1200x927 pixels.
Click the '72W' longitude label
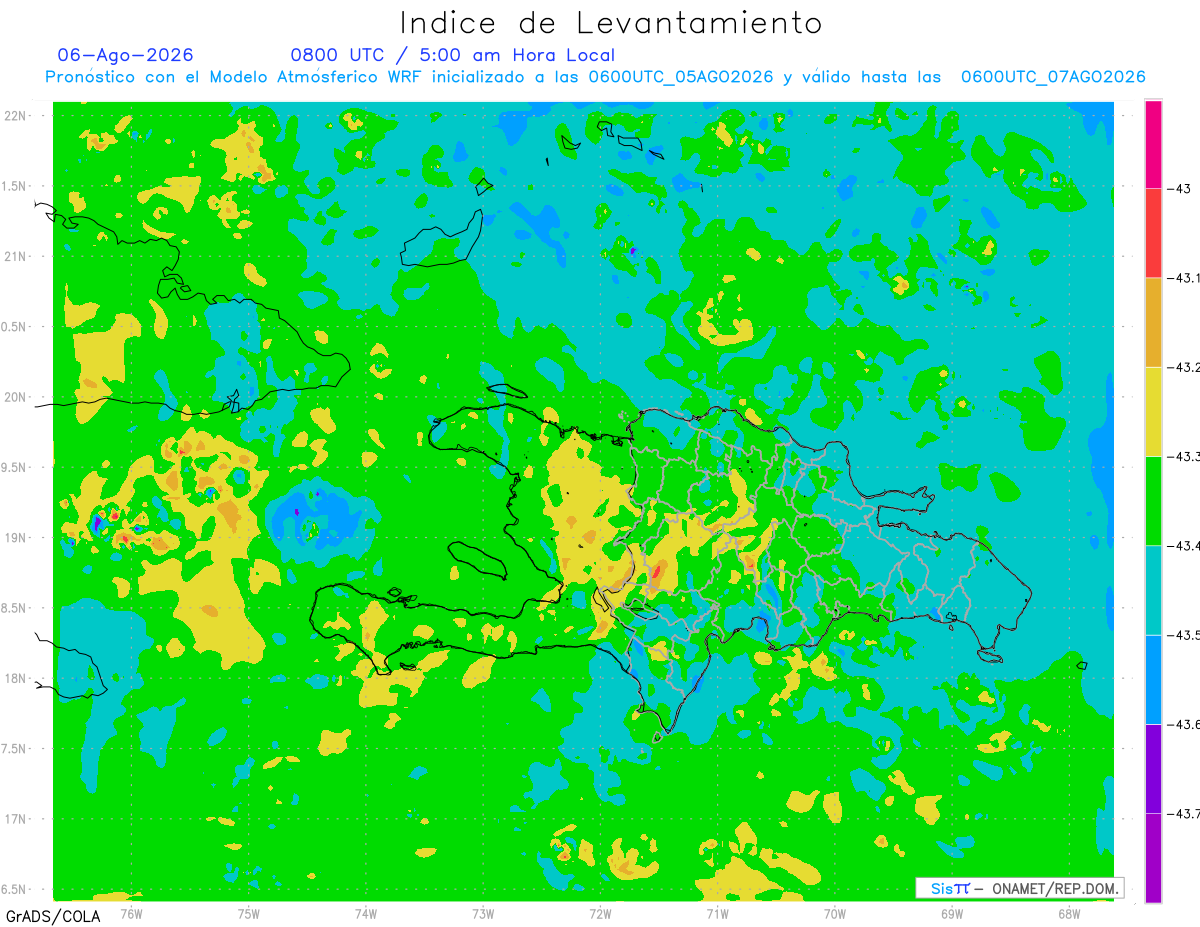click(600, 913)
